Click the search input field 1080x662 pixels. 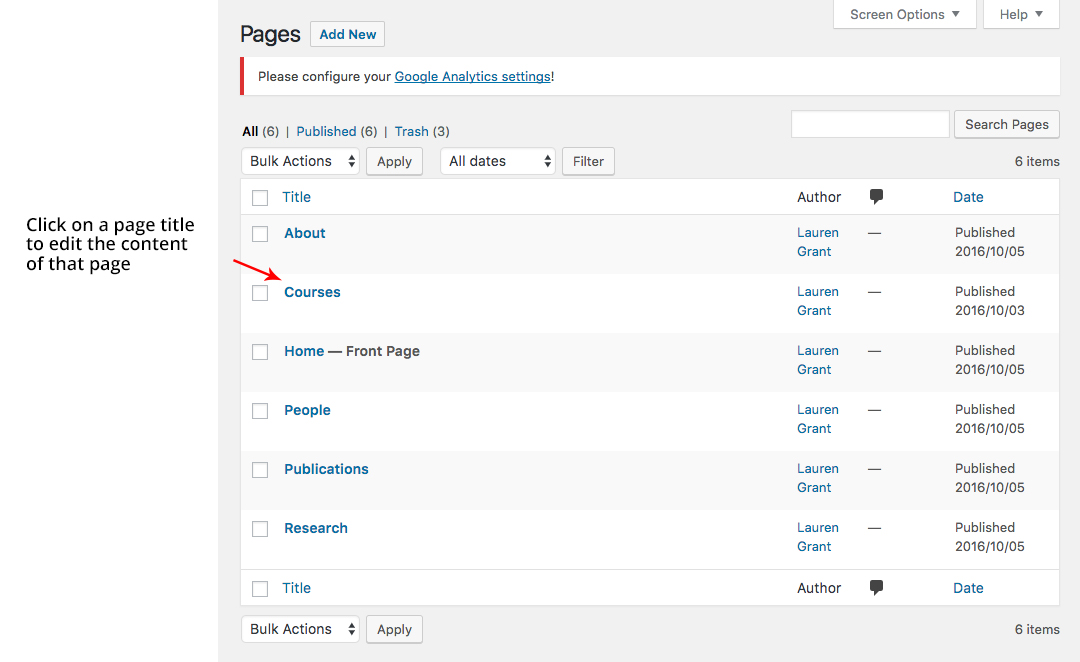click(x=869, y=124)
